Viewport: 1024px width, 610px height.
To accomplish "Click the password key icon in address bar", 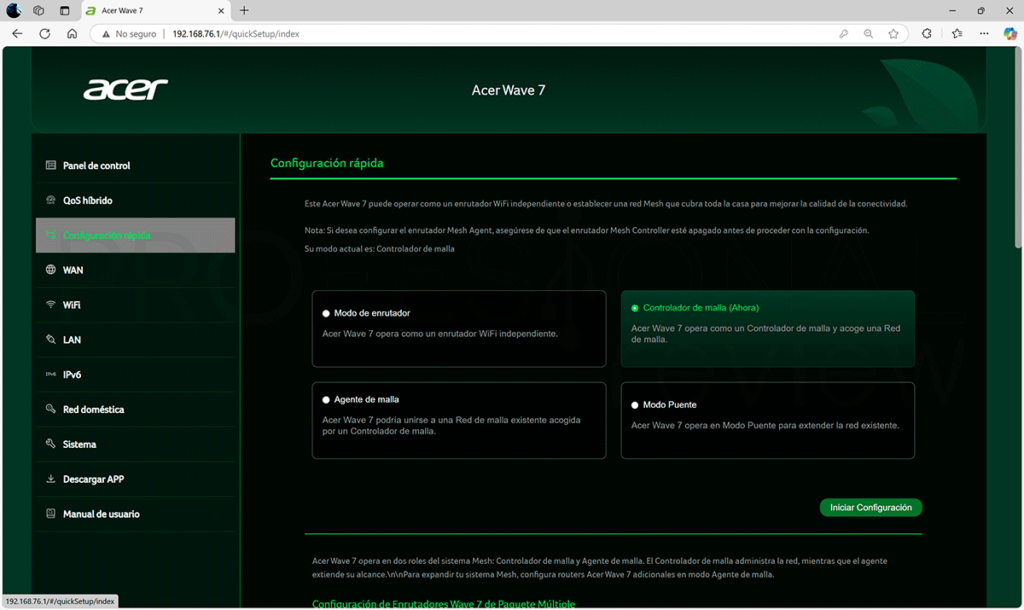I will (x=843, y=33).
